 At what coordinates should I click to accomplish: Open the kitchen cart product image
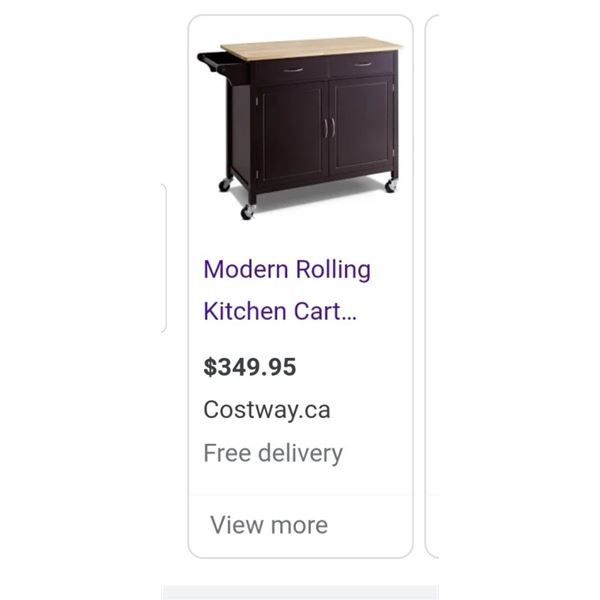pyautogui.click(x=300, y=128)
